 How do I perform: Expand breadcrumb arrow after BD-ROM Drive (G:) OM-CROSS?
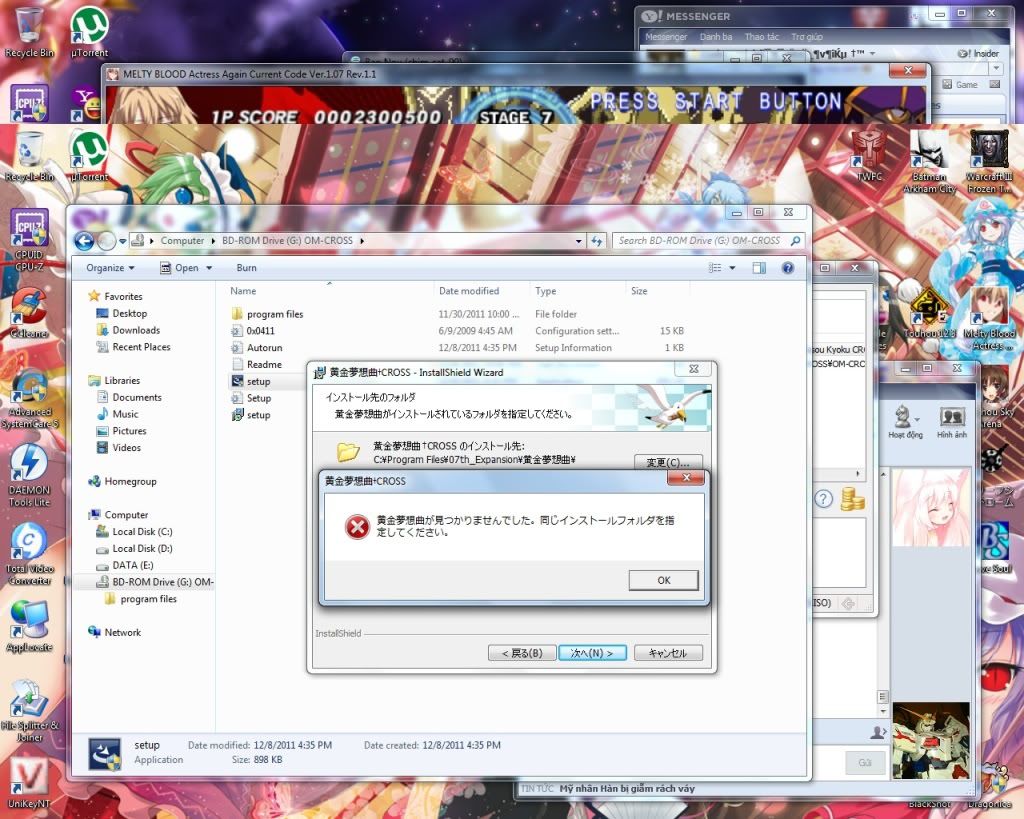click(362, 241)
